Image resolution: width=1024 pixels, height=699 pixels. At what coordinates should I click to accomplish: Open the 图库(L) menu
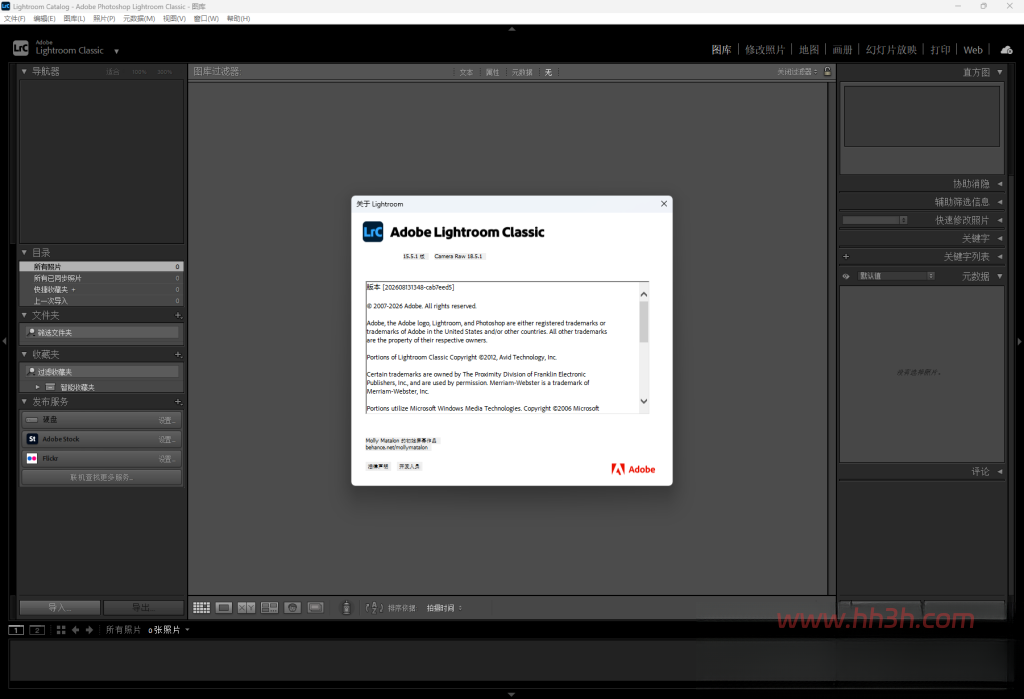pos(74,18)
